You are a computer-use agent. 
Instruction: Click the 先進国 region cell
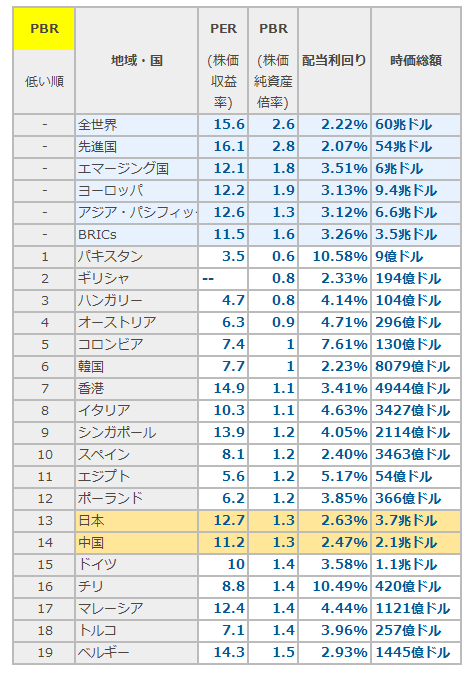136,147
